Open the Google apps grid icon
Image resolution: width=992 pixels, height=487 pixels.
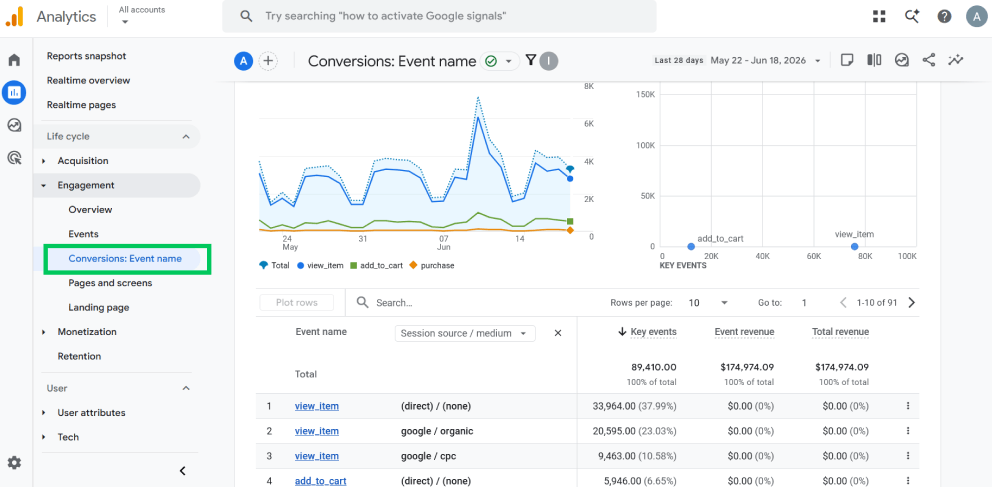[x=879, y=16]
